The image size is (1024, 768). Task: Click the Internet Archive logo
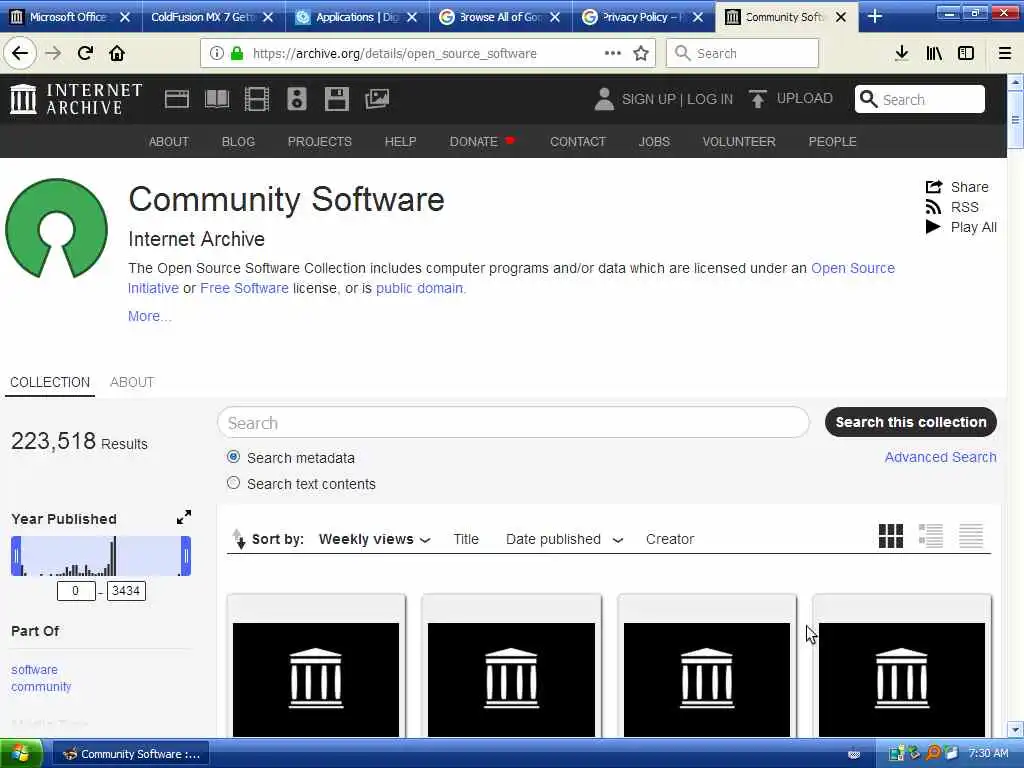click(76, 99)
